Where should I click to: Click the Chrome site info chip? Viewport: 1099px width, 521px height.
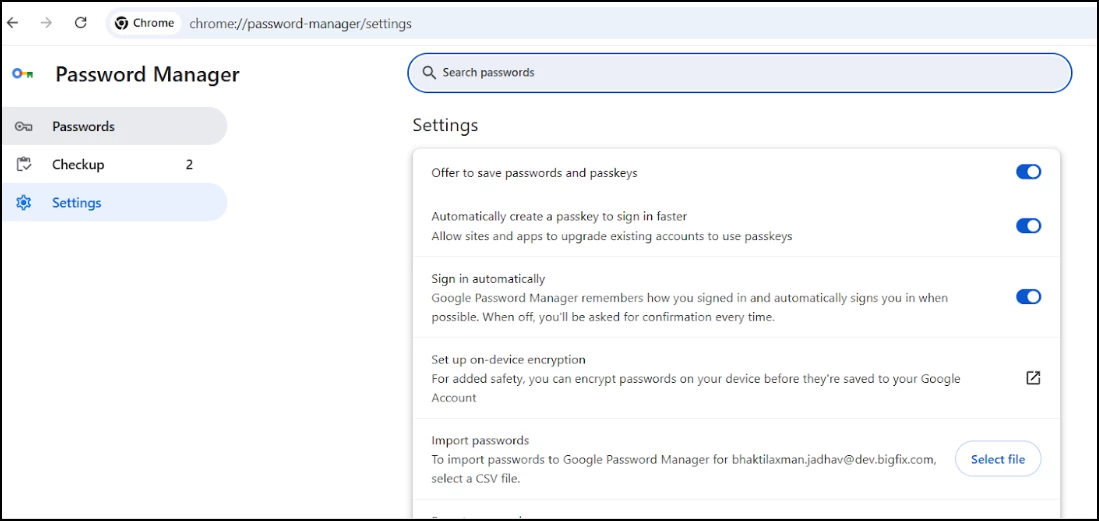click(x=145, y=23)
